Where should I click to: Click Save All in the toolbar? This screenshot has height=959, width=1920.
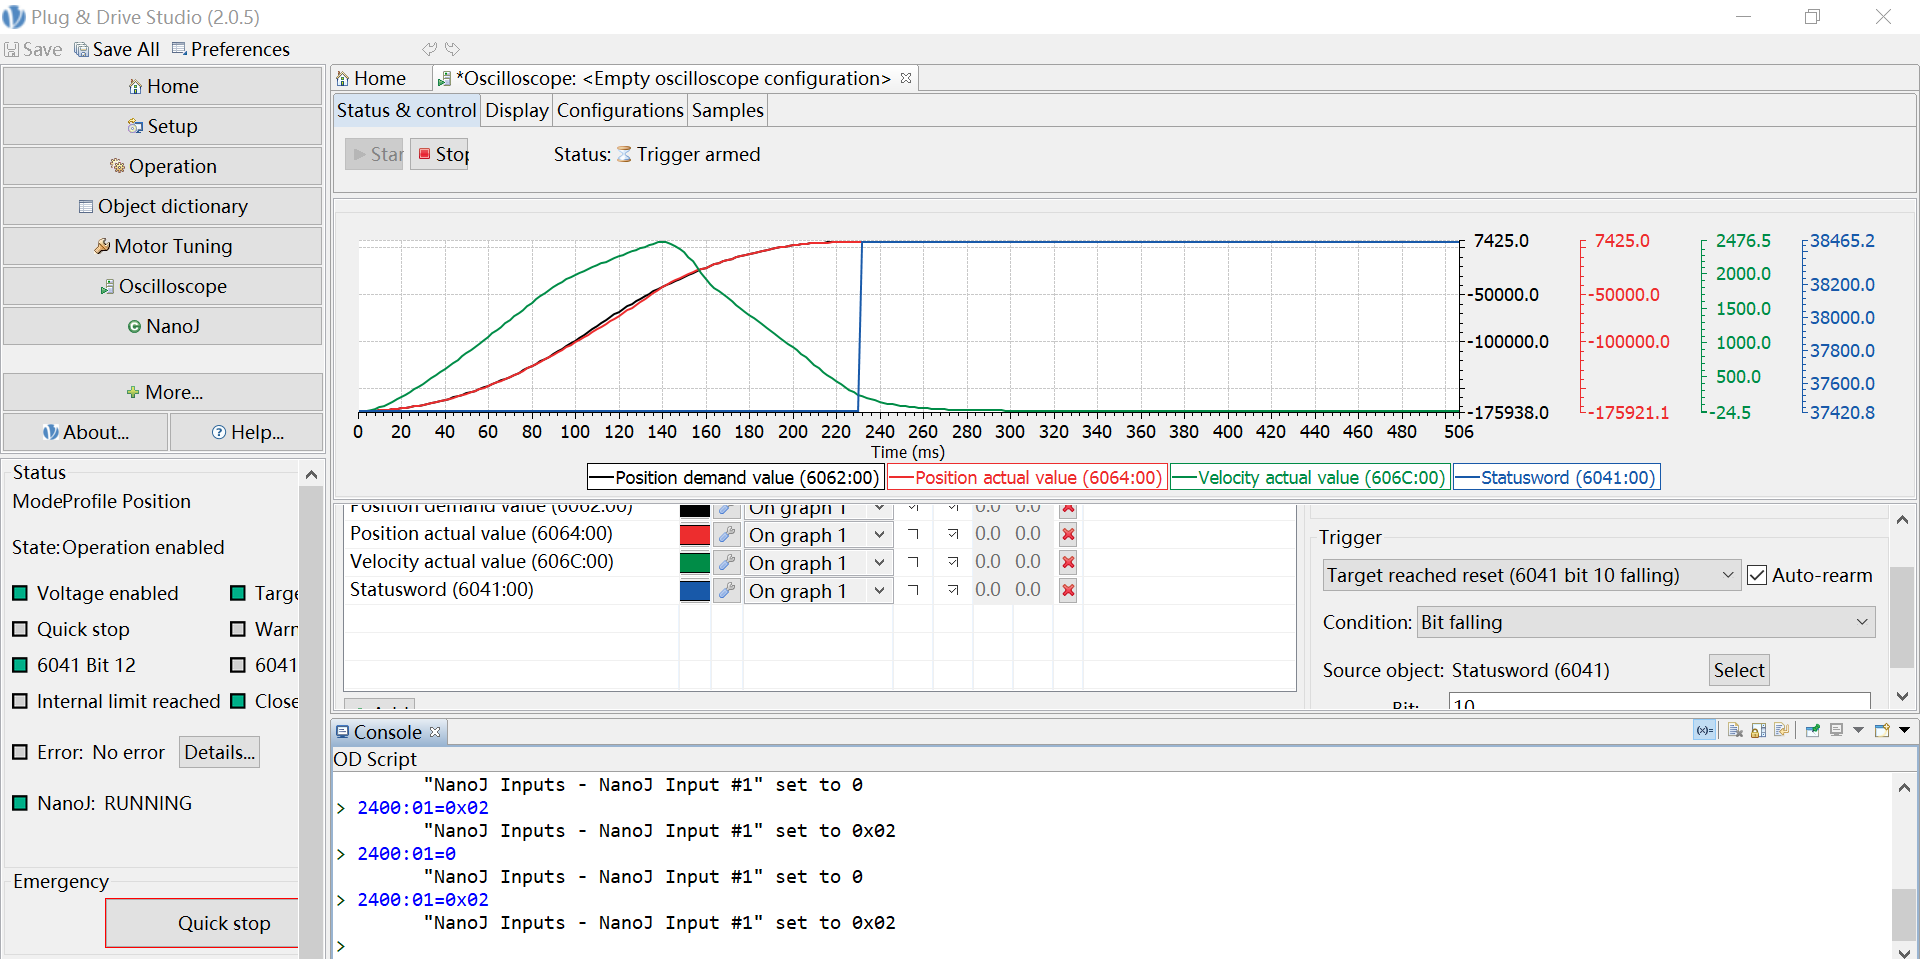(x=116, y=49)
